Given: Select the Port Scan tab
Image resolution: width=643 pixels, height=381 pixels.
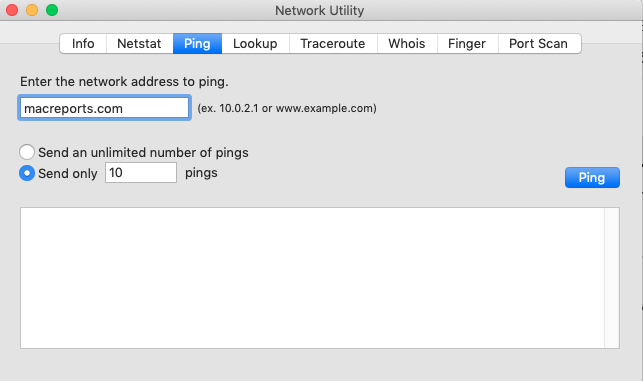Looking at the screenshot, I should point(539,43).
